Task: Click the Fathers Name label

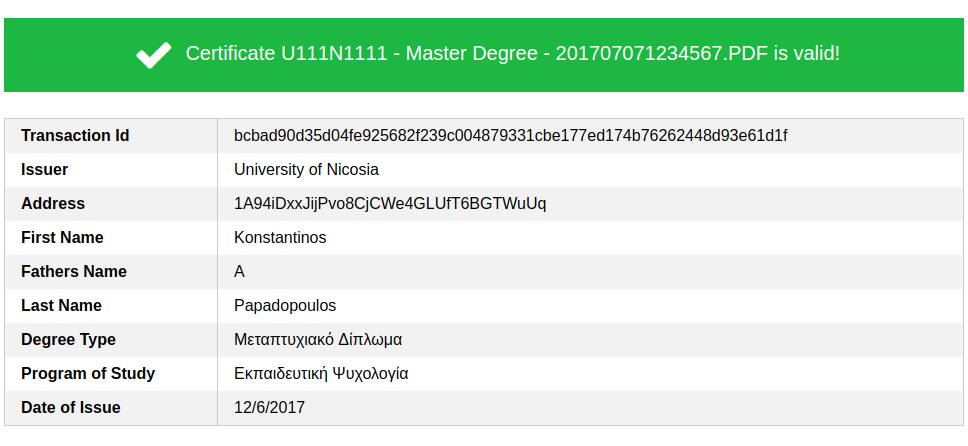Action: [x=74, y=272]
